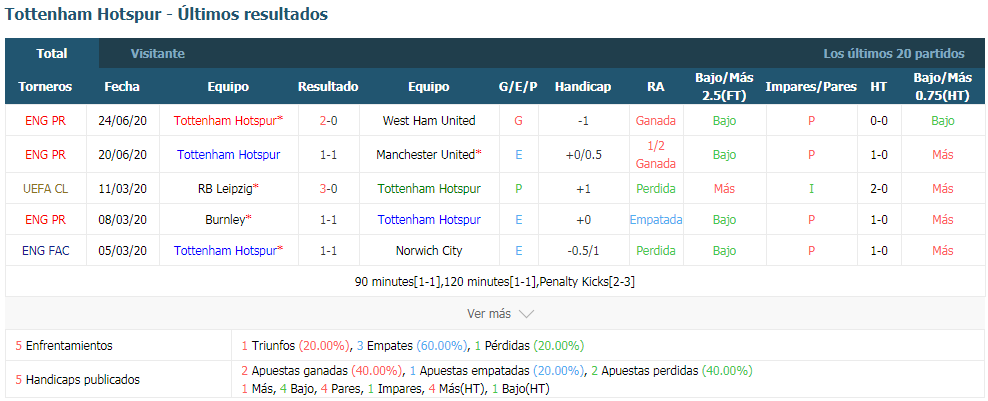Open UEFA CL tournament link

(x=45, y=189)
